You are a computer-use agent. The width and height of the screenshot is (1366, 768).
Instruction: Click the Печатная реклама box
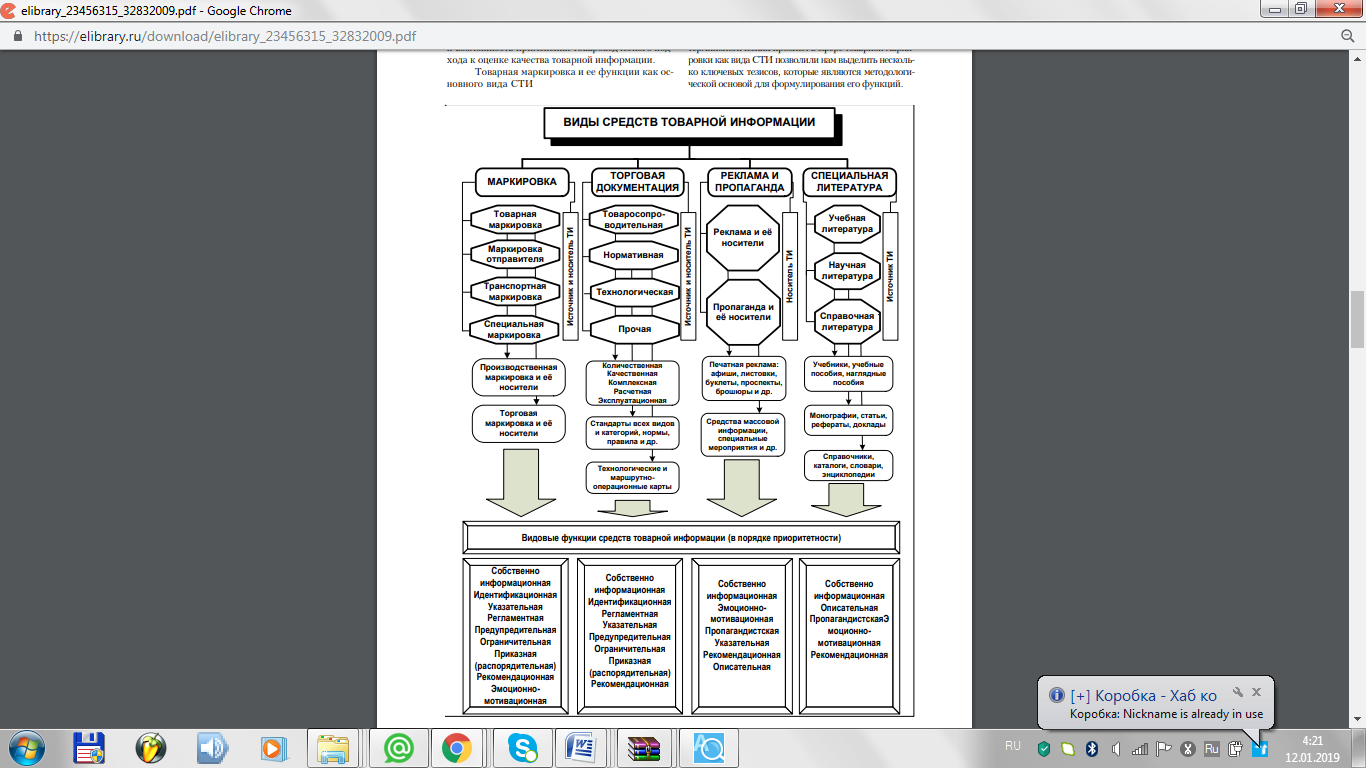pos(742,379)
